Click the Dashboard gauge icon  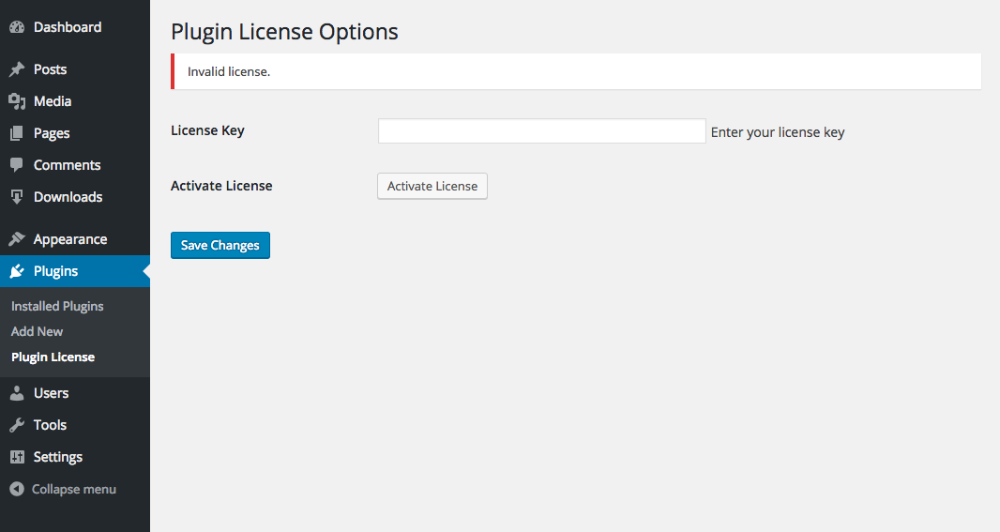pyautogui.click(x=17, y=28)
